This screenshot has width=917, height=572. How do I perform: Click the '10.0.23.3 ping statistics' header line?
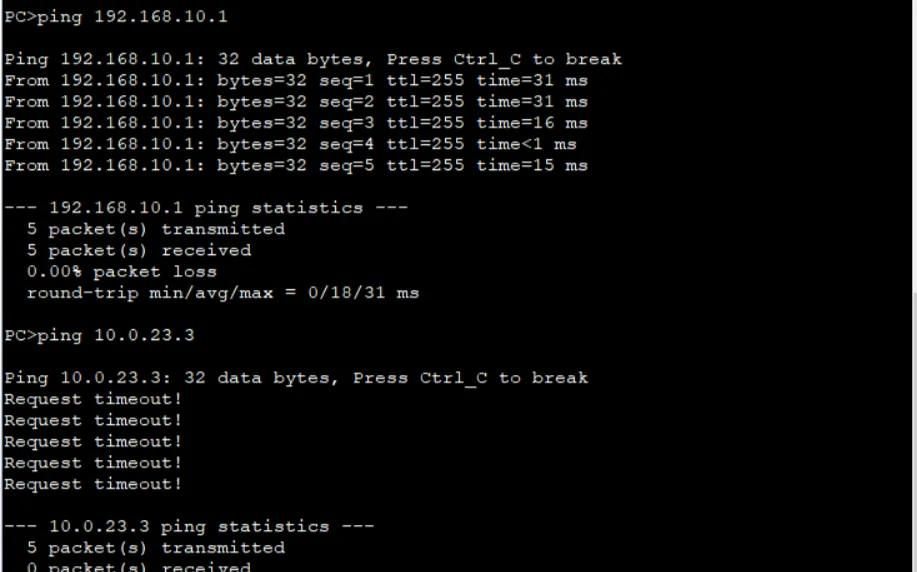[x=189, y=526]
